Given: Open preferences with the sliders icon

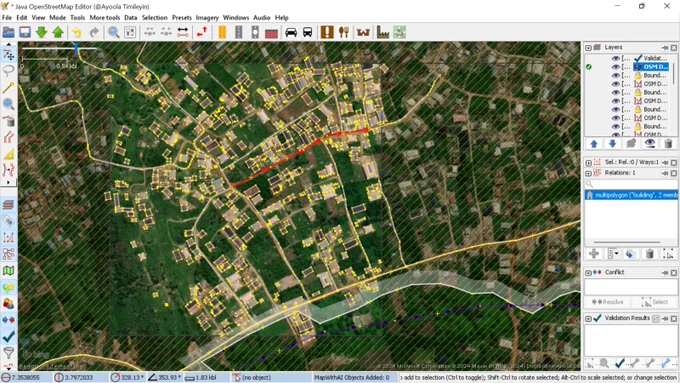Looking at the screenshot, I should click(130, 32).
